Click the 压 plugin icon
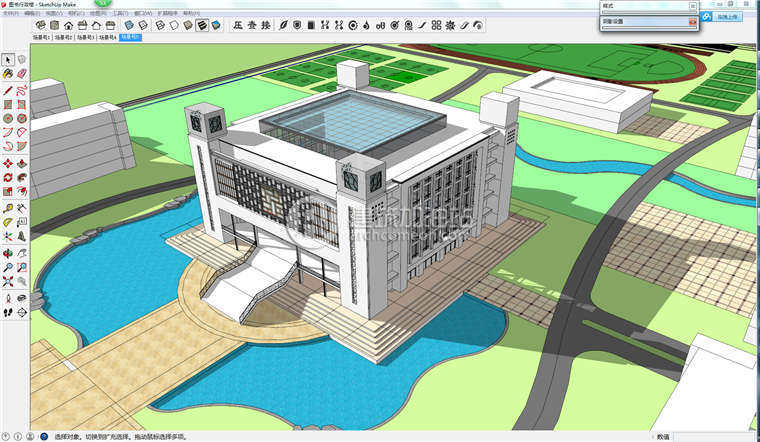This screenshot has width=760, height=442. click(x=238, y=25)
